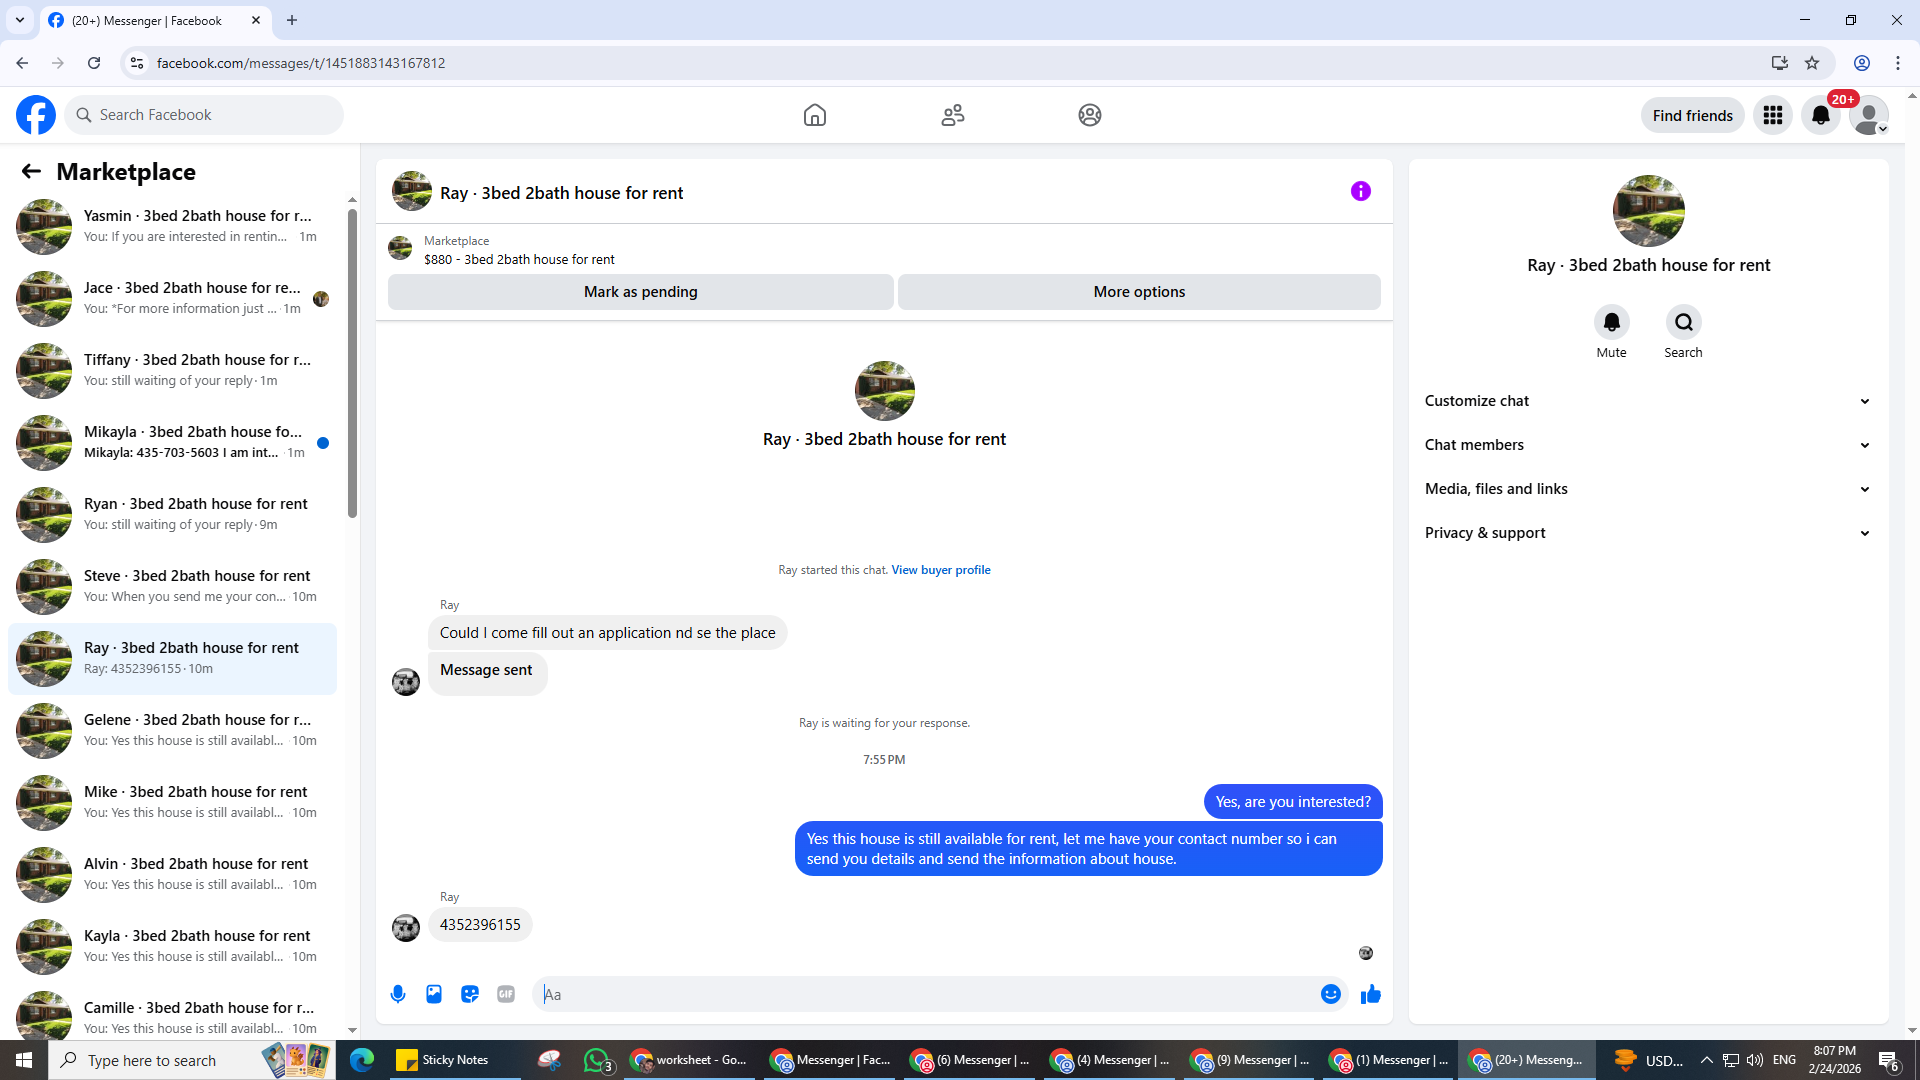Expand Chat members section
Viewport: 1920px width, 1080px height.
click(1648, 445)
